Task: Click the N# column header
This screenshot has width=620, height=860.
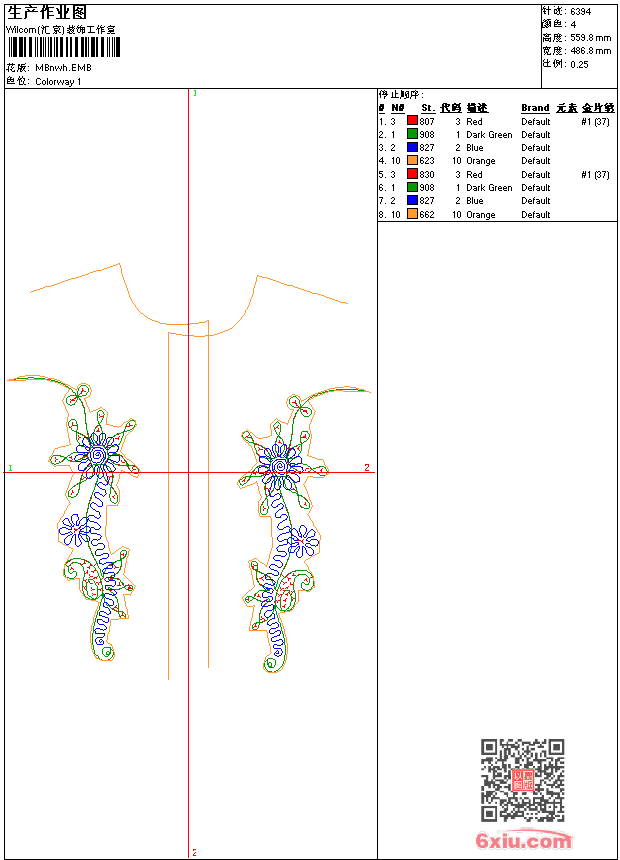Action: pyautogui.click(x=398, y=108)
